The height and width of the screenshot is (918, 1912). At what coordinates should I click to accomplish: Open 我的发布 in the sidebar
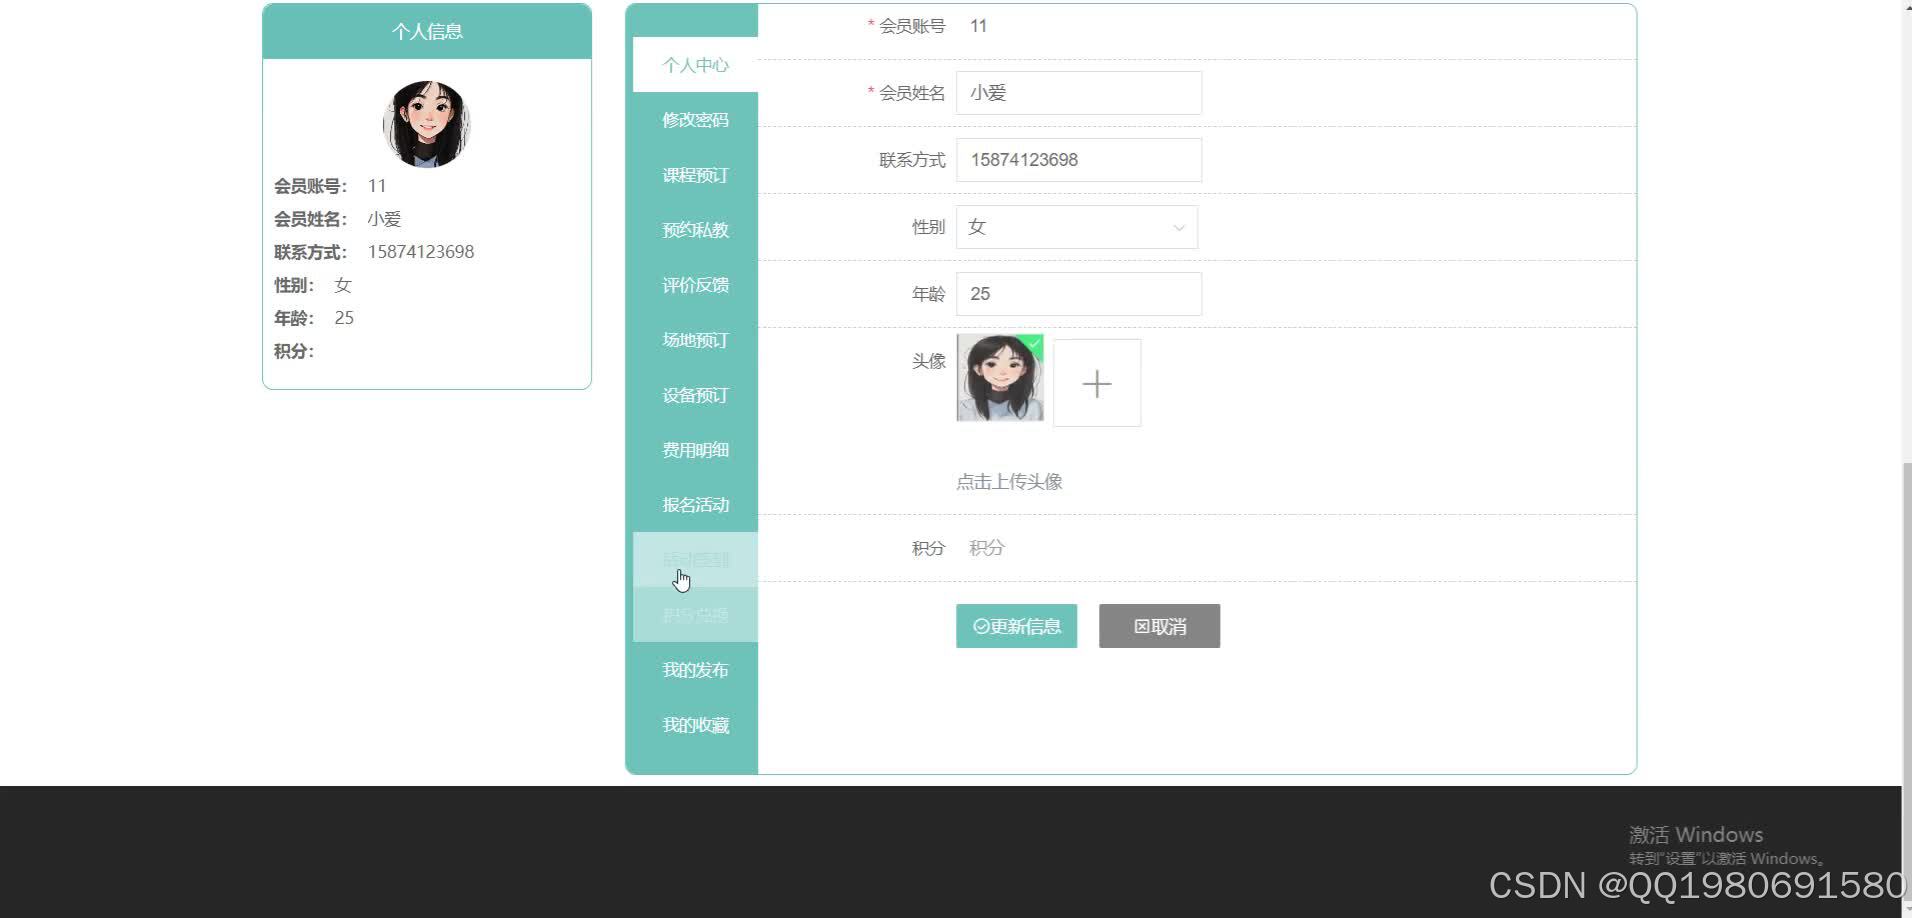(696, 670)
